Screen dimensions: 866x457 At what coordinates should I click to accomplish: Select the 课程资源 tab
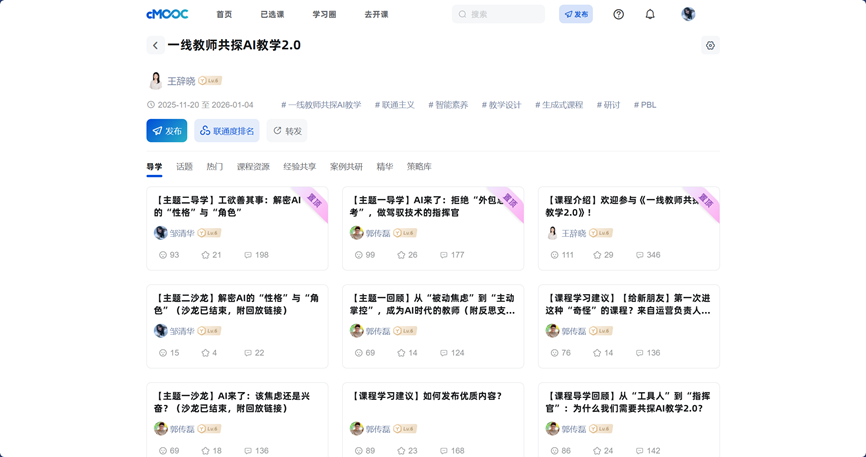[x=253, y=167]
